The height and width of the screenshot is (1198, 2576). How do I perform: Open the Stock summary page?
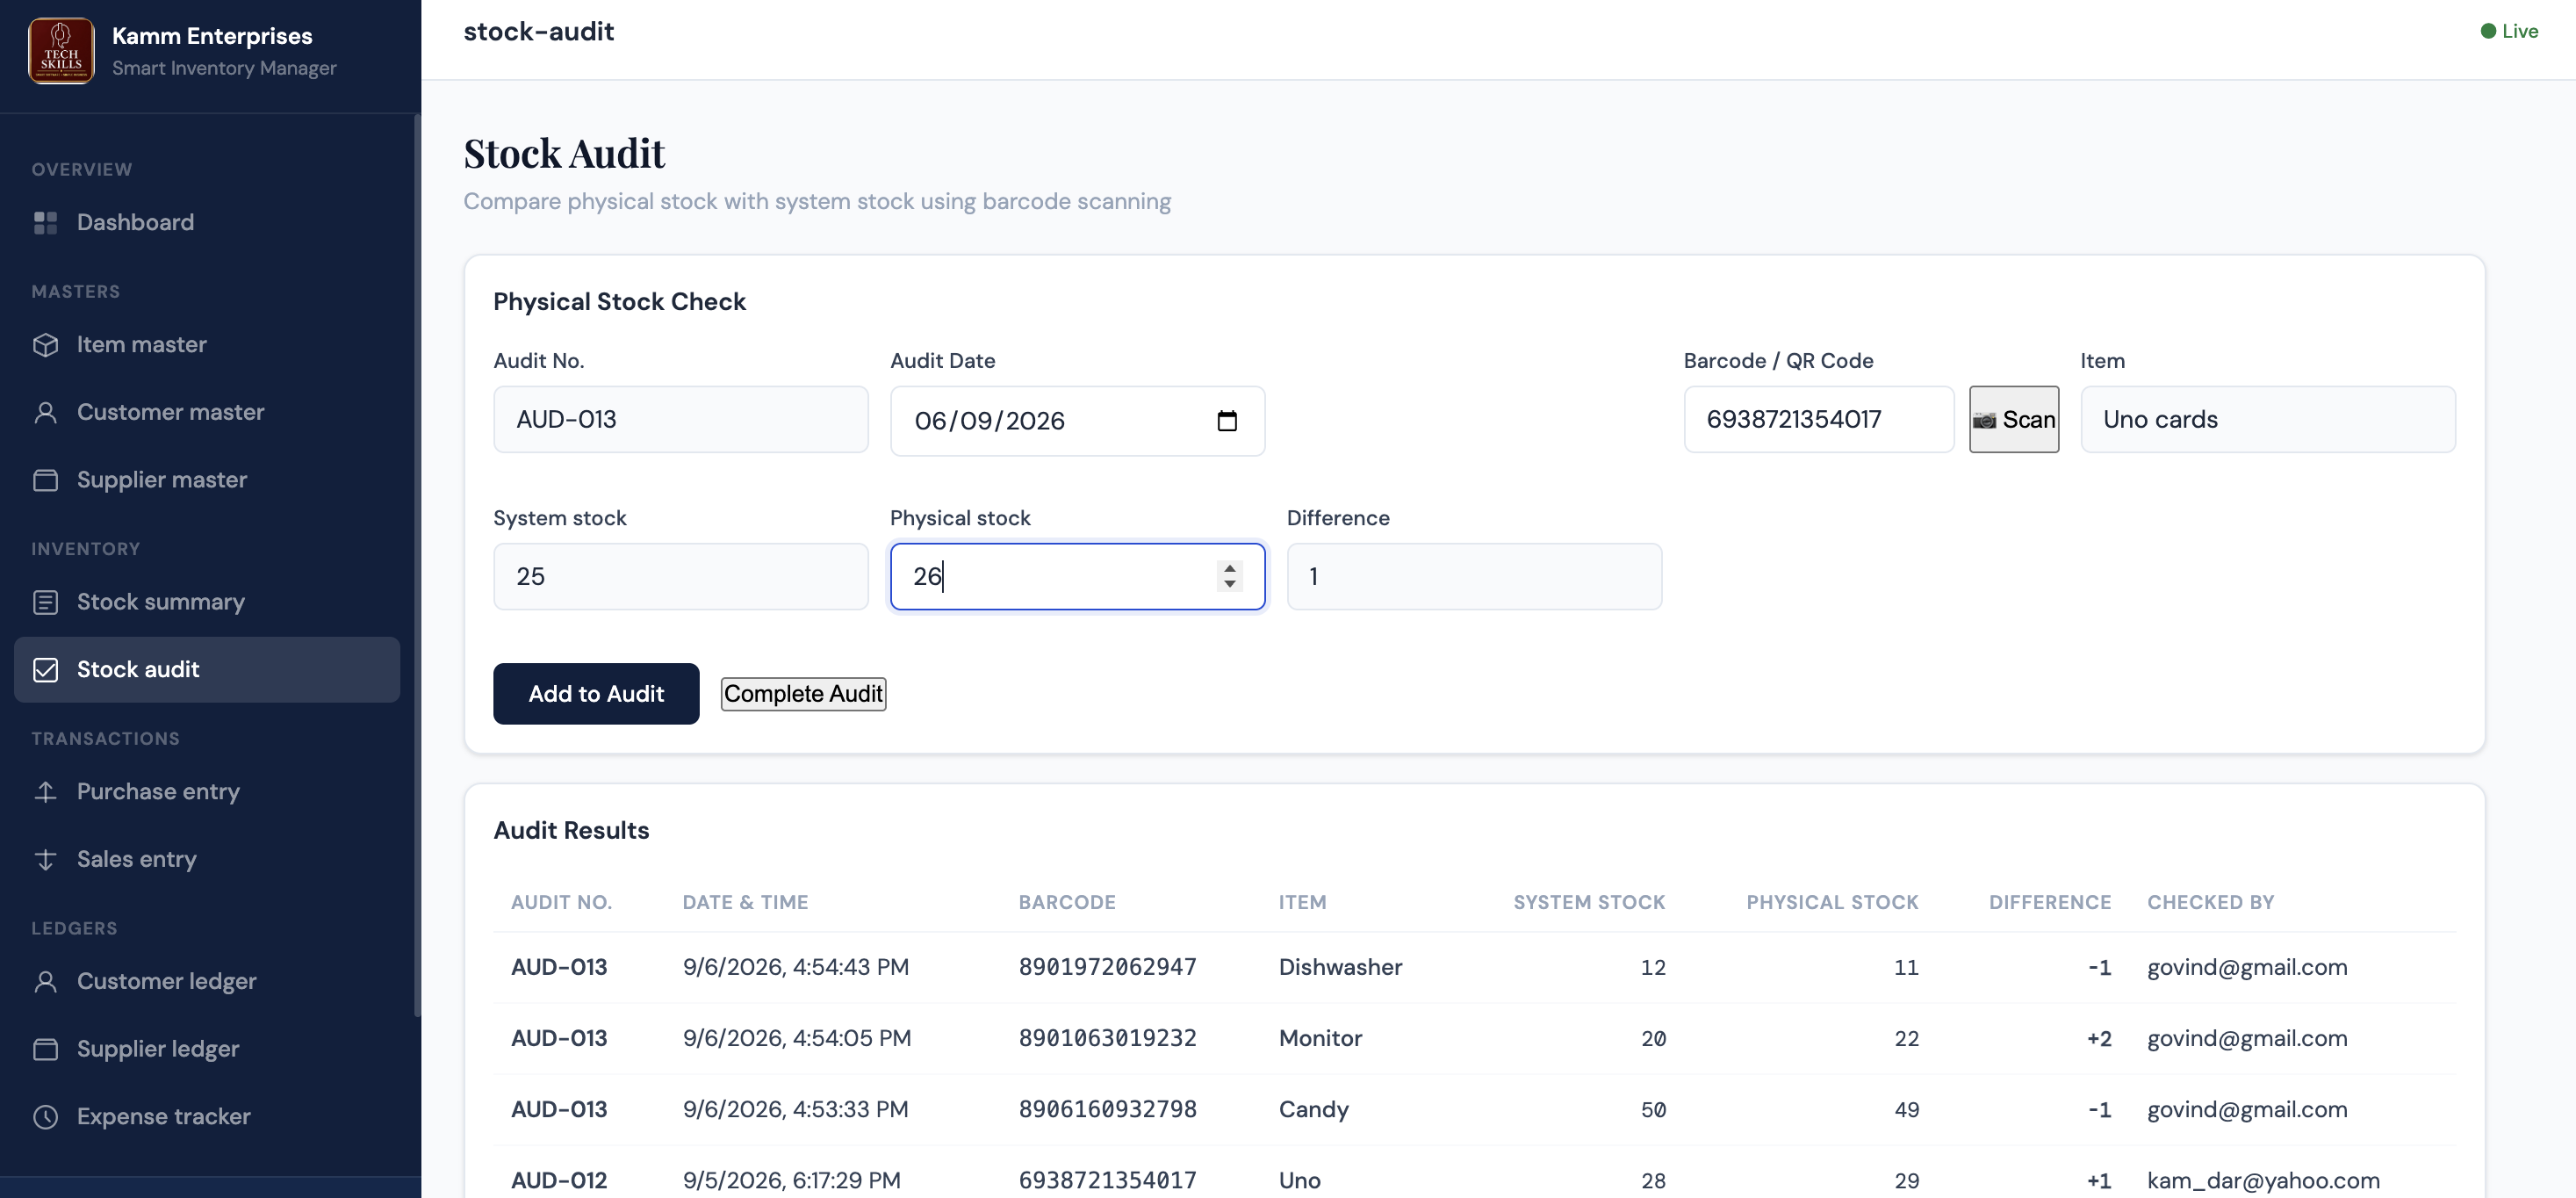[x=207, y=602]
